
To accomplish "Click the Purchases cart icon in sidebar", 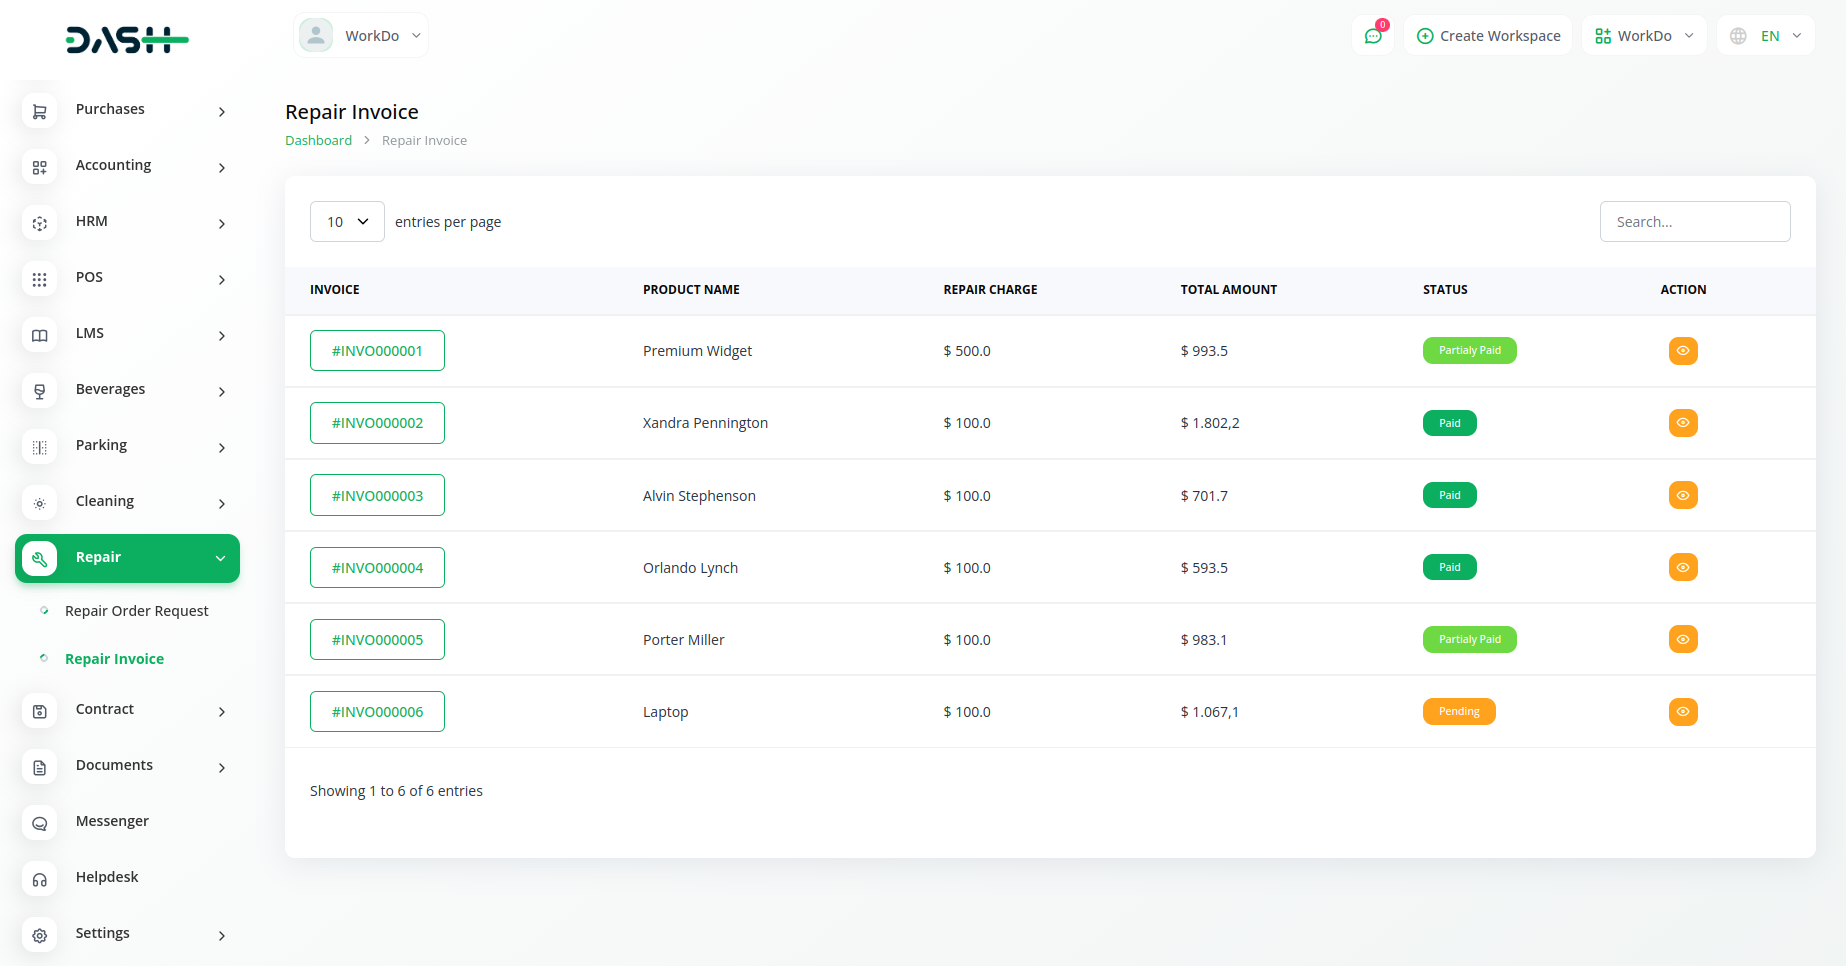I will tap(40, 111).
